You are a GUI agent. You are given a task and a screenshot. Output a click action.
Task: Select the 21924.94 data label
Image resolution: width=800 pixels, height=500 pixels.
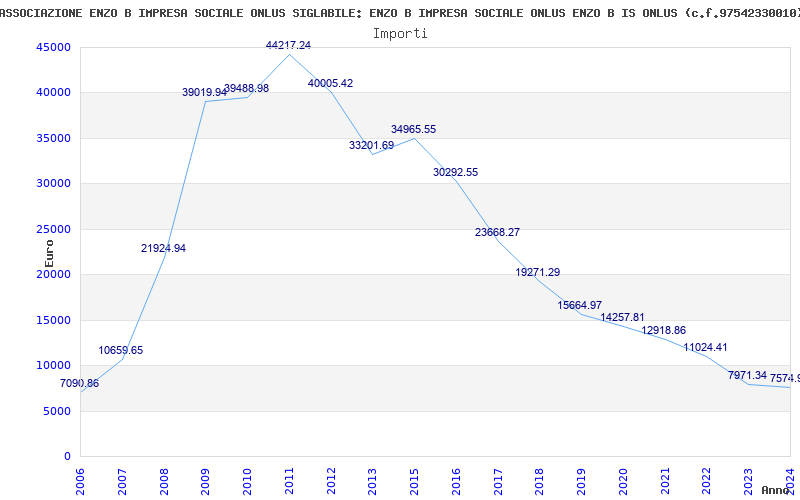(x=163, y=248)
